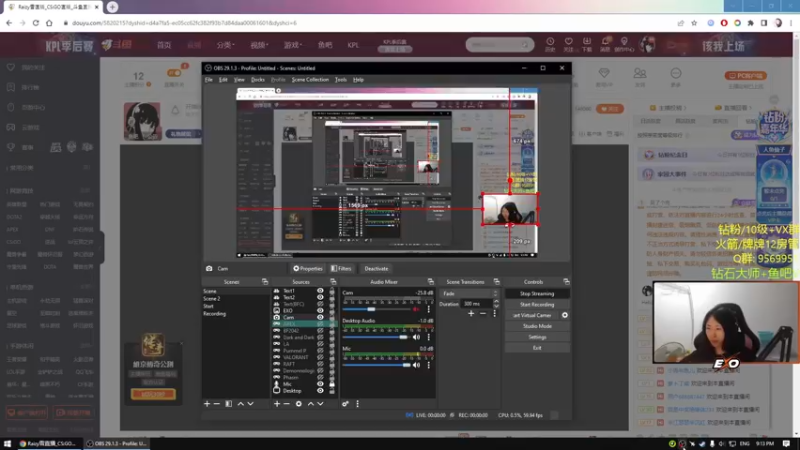Move scene up with the Scenes up arrow
This screenshot has height=450, width=800.
point(241,404)
